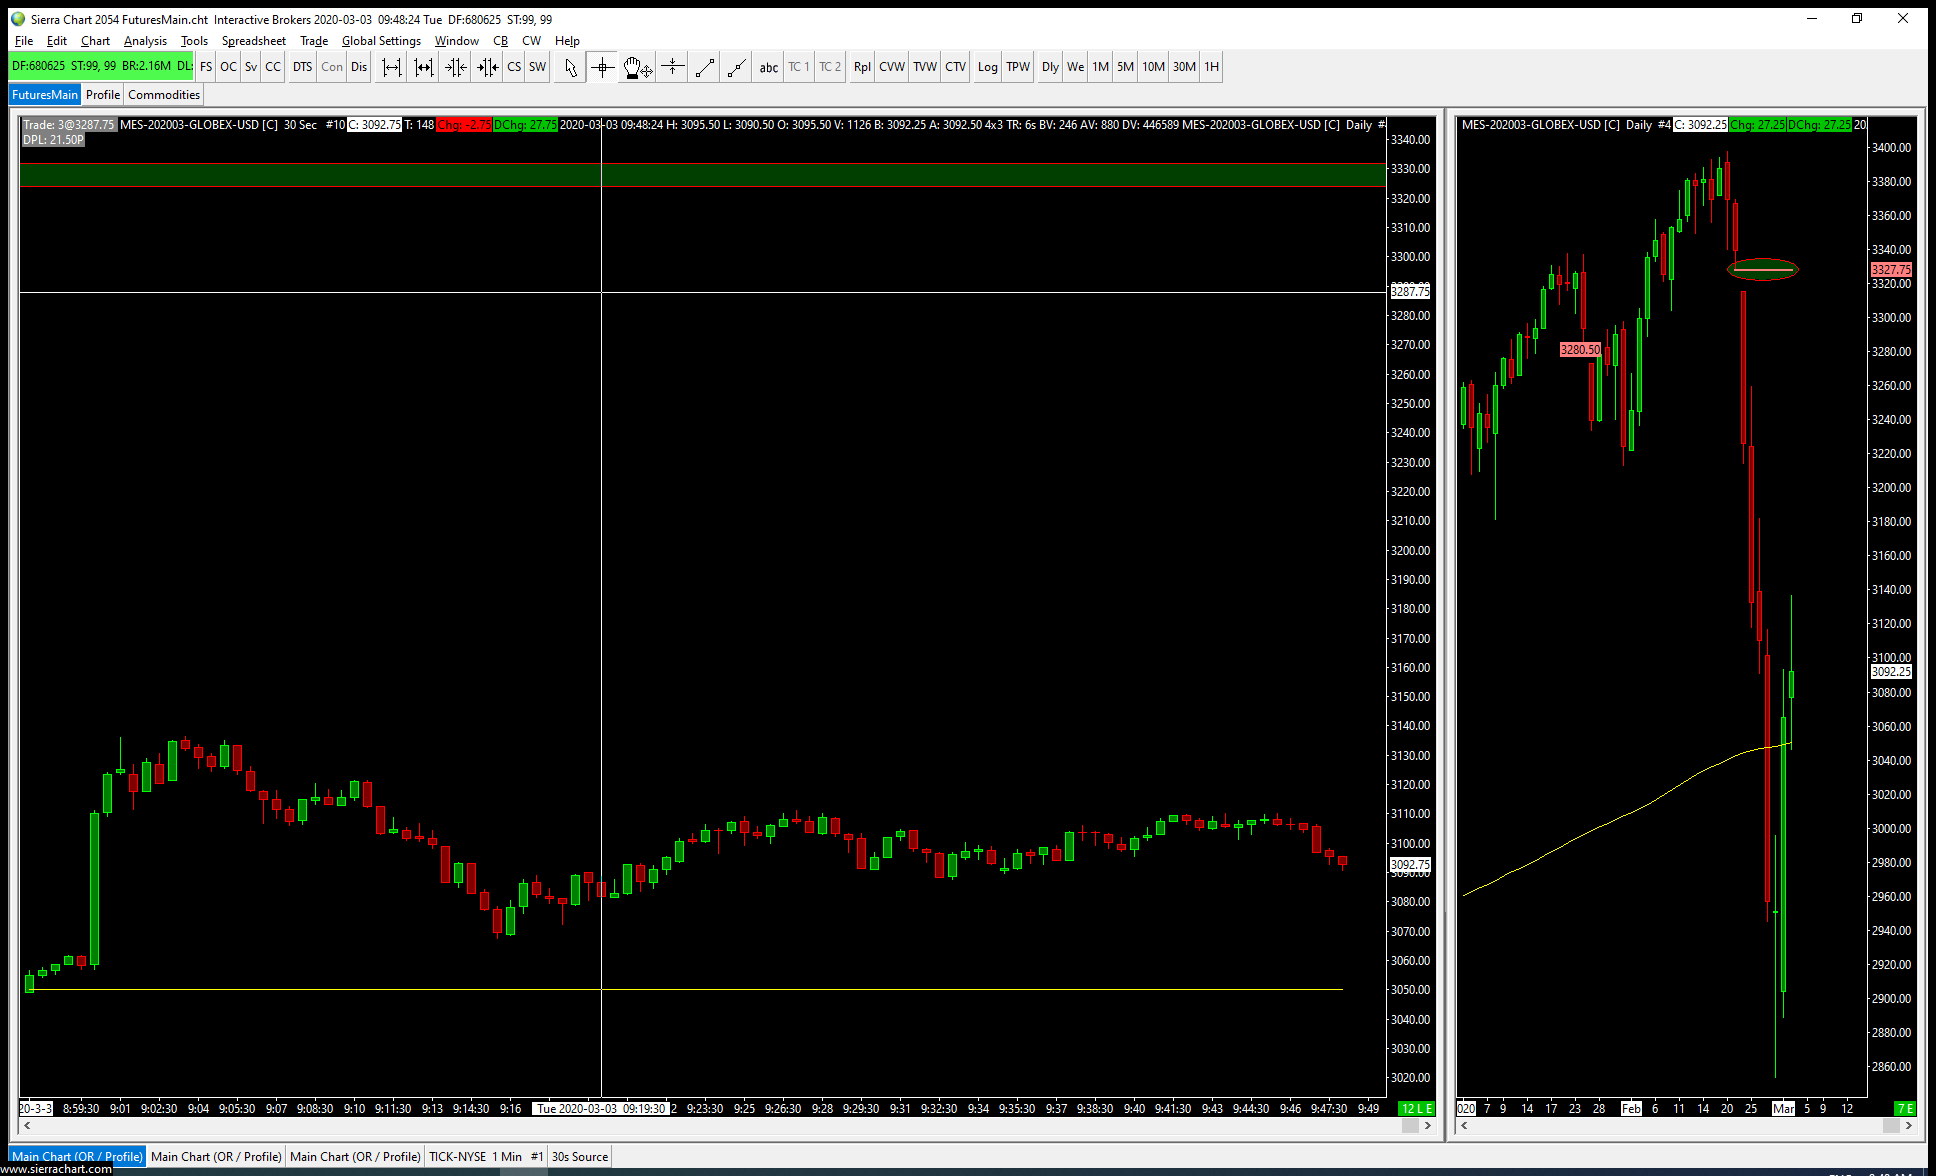Image resolution: width=1936 pixels, height=1176 pixels.
Task: Select the line drawing tool
Action: click(x=704, y=67)
